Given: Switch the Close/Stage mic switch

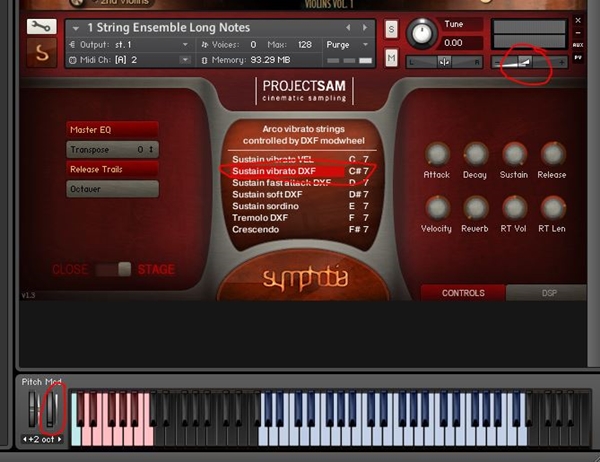Looking at the screenshot, I should pos(113,269).
